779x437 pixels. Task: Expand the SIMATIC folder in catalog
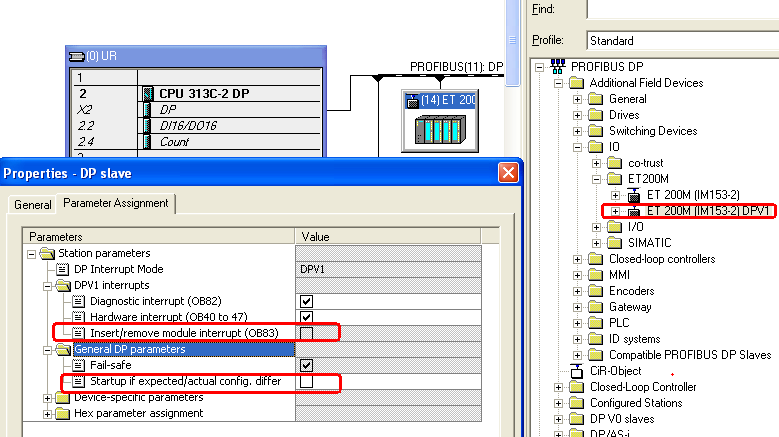(596, 243)
